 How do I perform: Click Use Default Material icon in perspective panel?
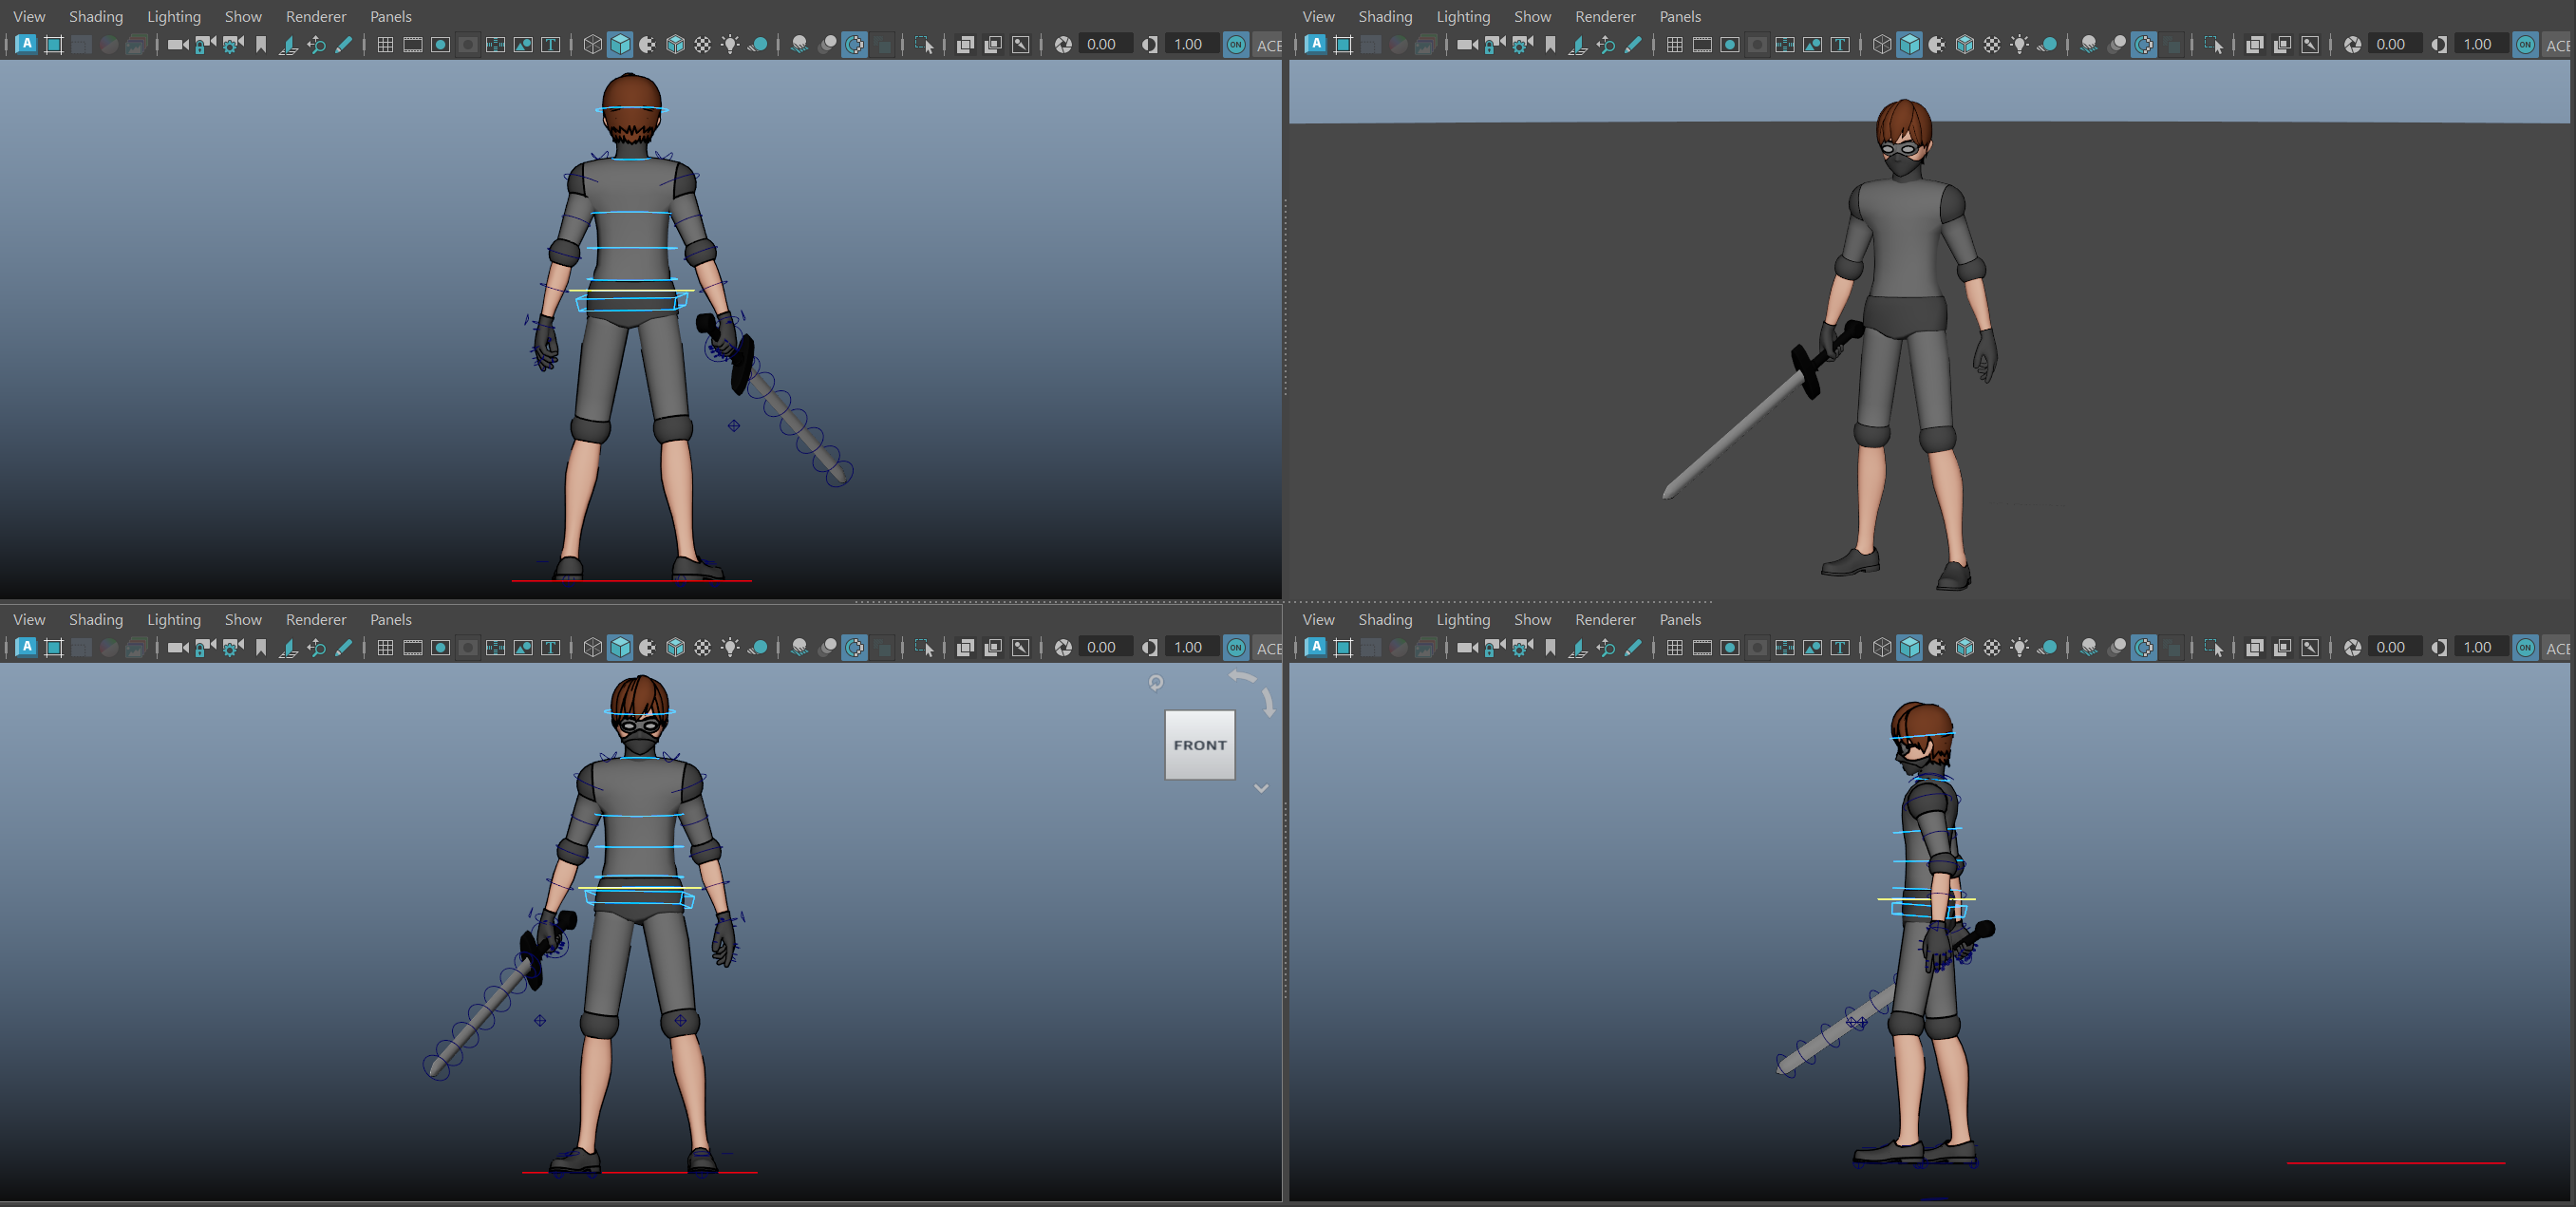(1937, 45)
